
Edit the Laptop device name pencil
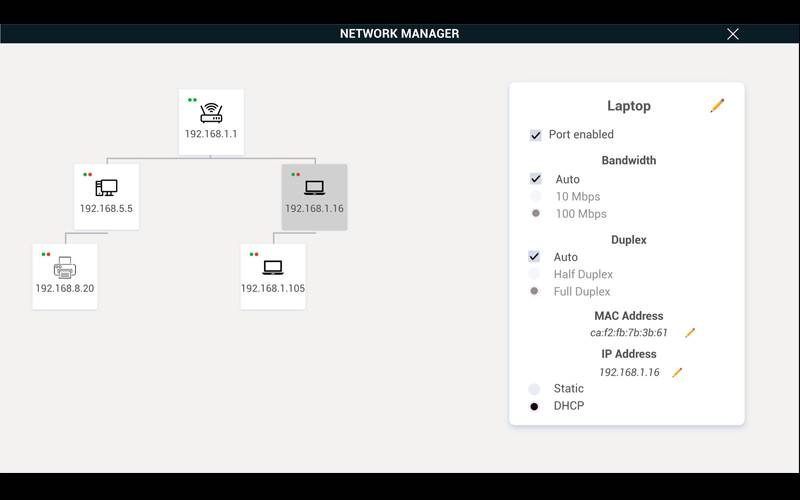pyautogui.click(x=717, y=106)
